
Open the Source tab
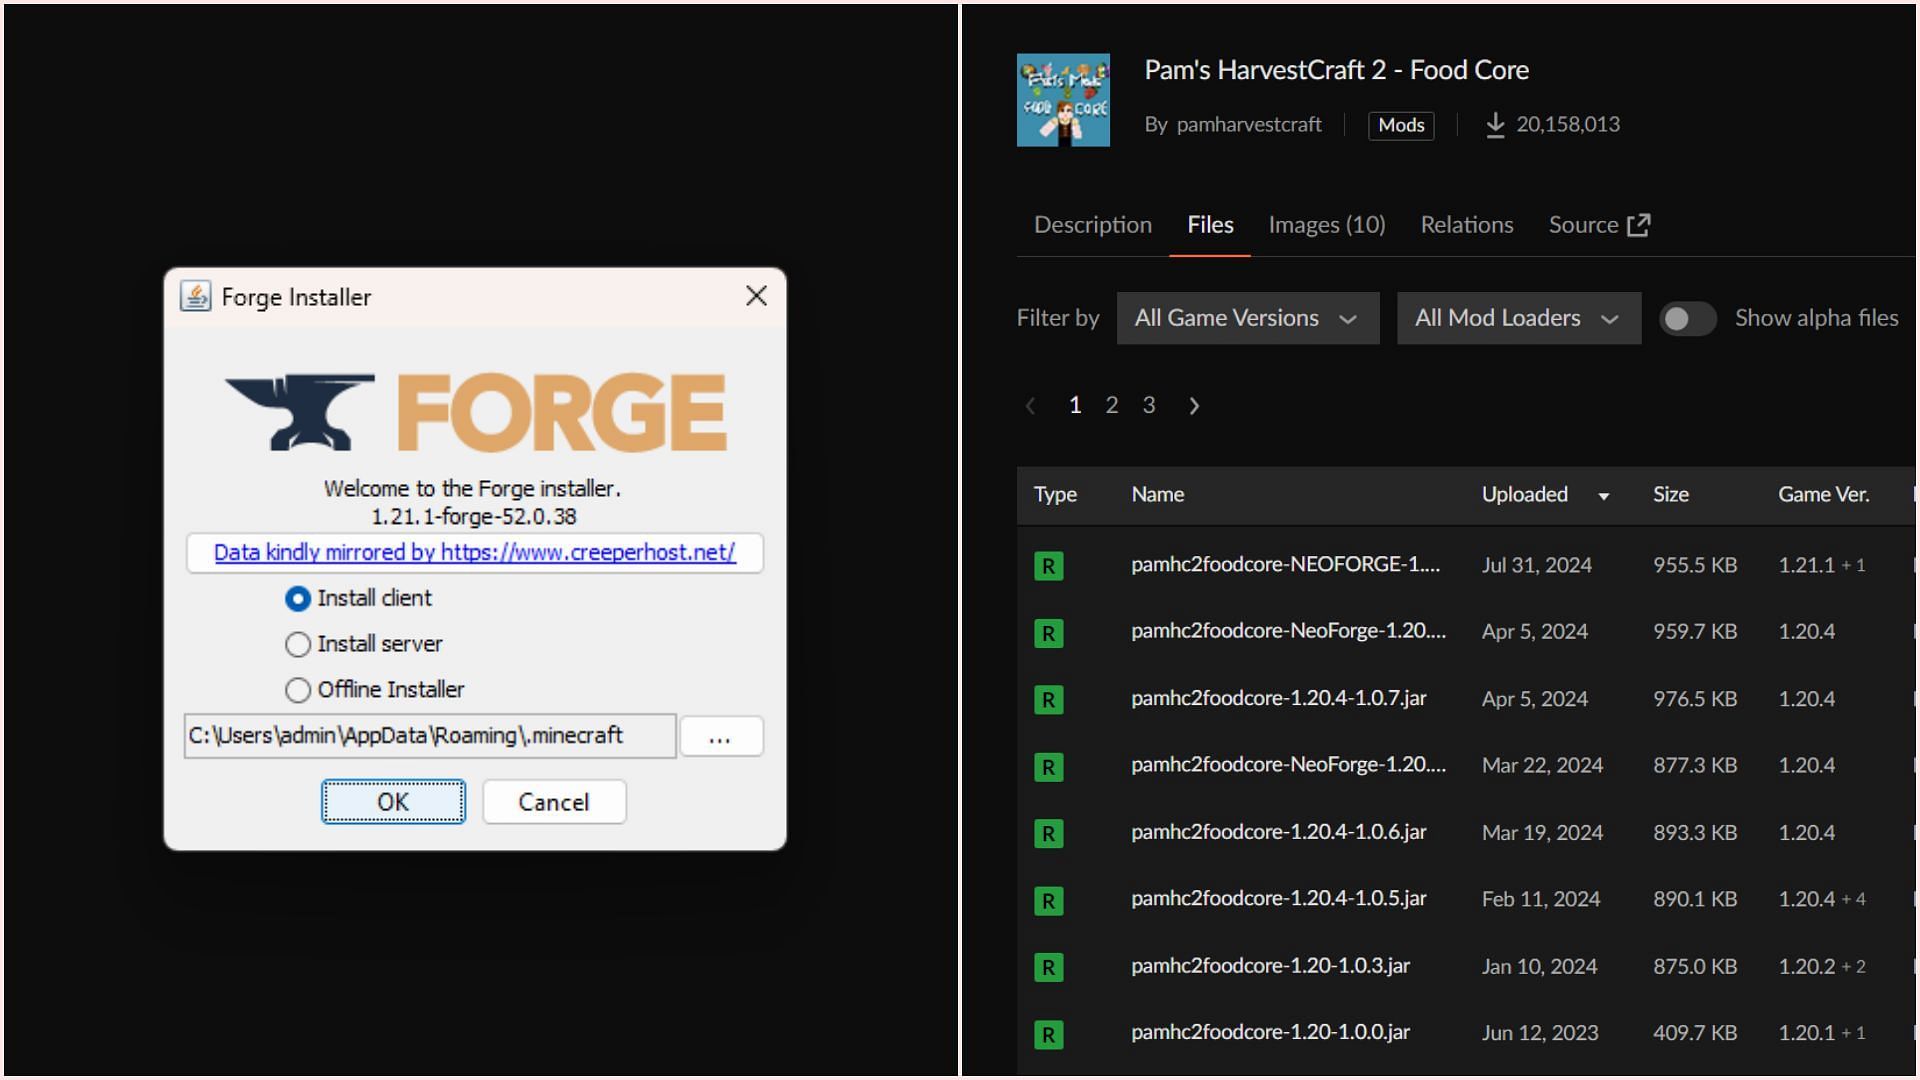click(1599, 225)
